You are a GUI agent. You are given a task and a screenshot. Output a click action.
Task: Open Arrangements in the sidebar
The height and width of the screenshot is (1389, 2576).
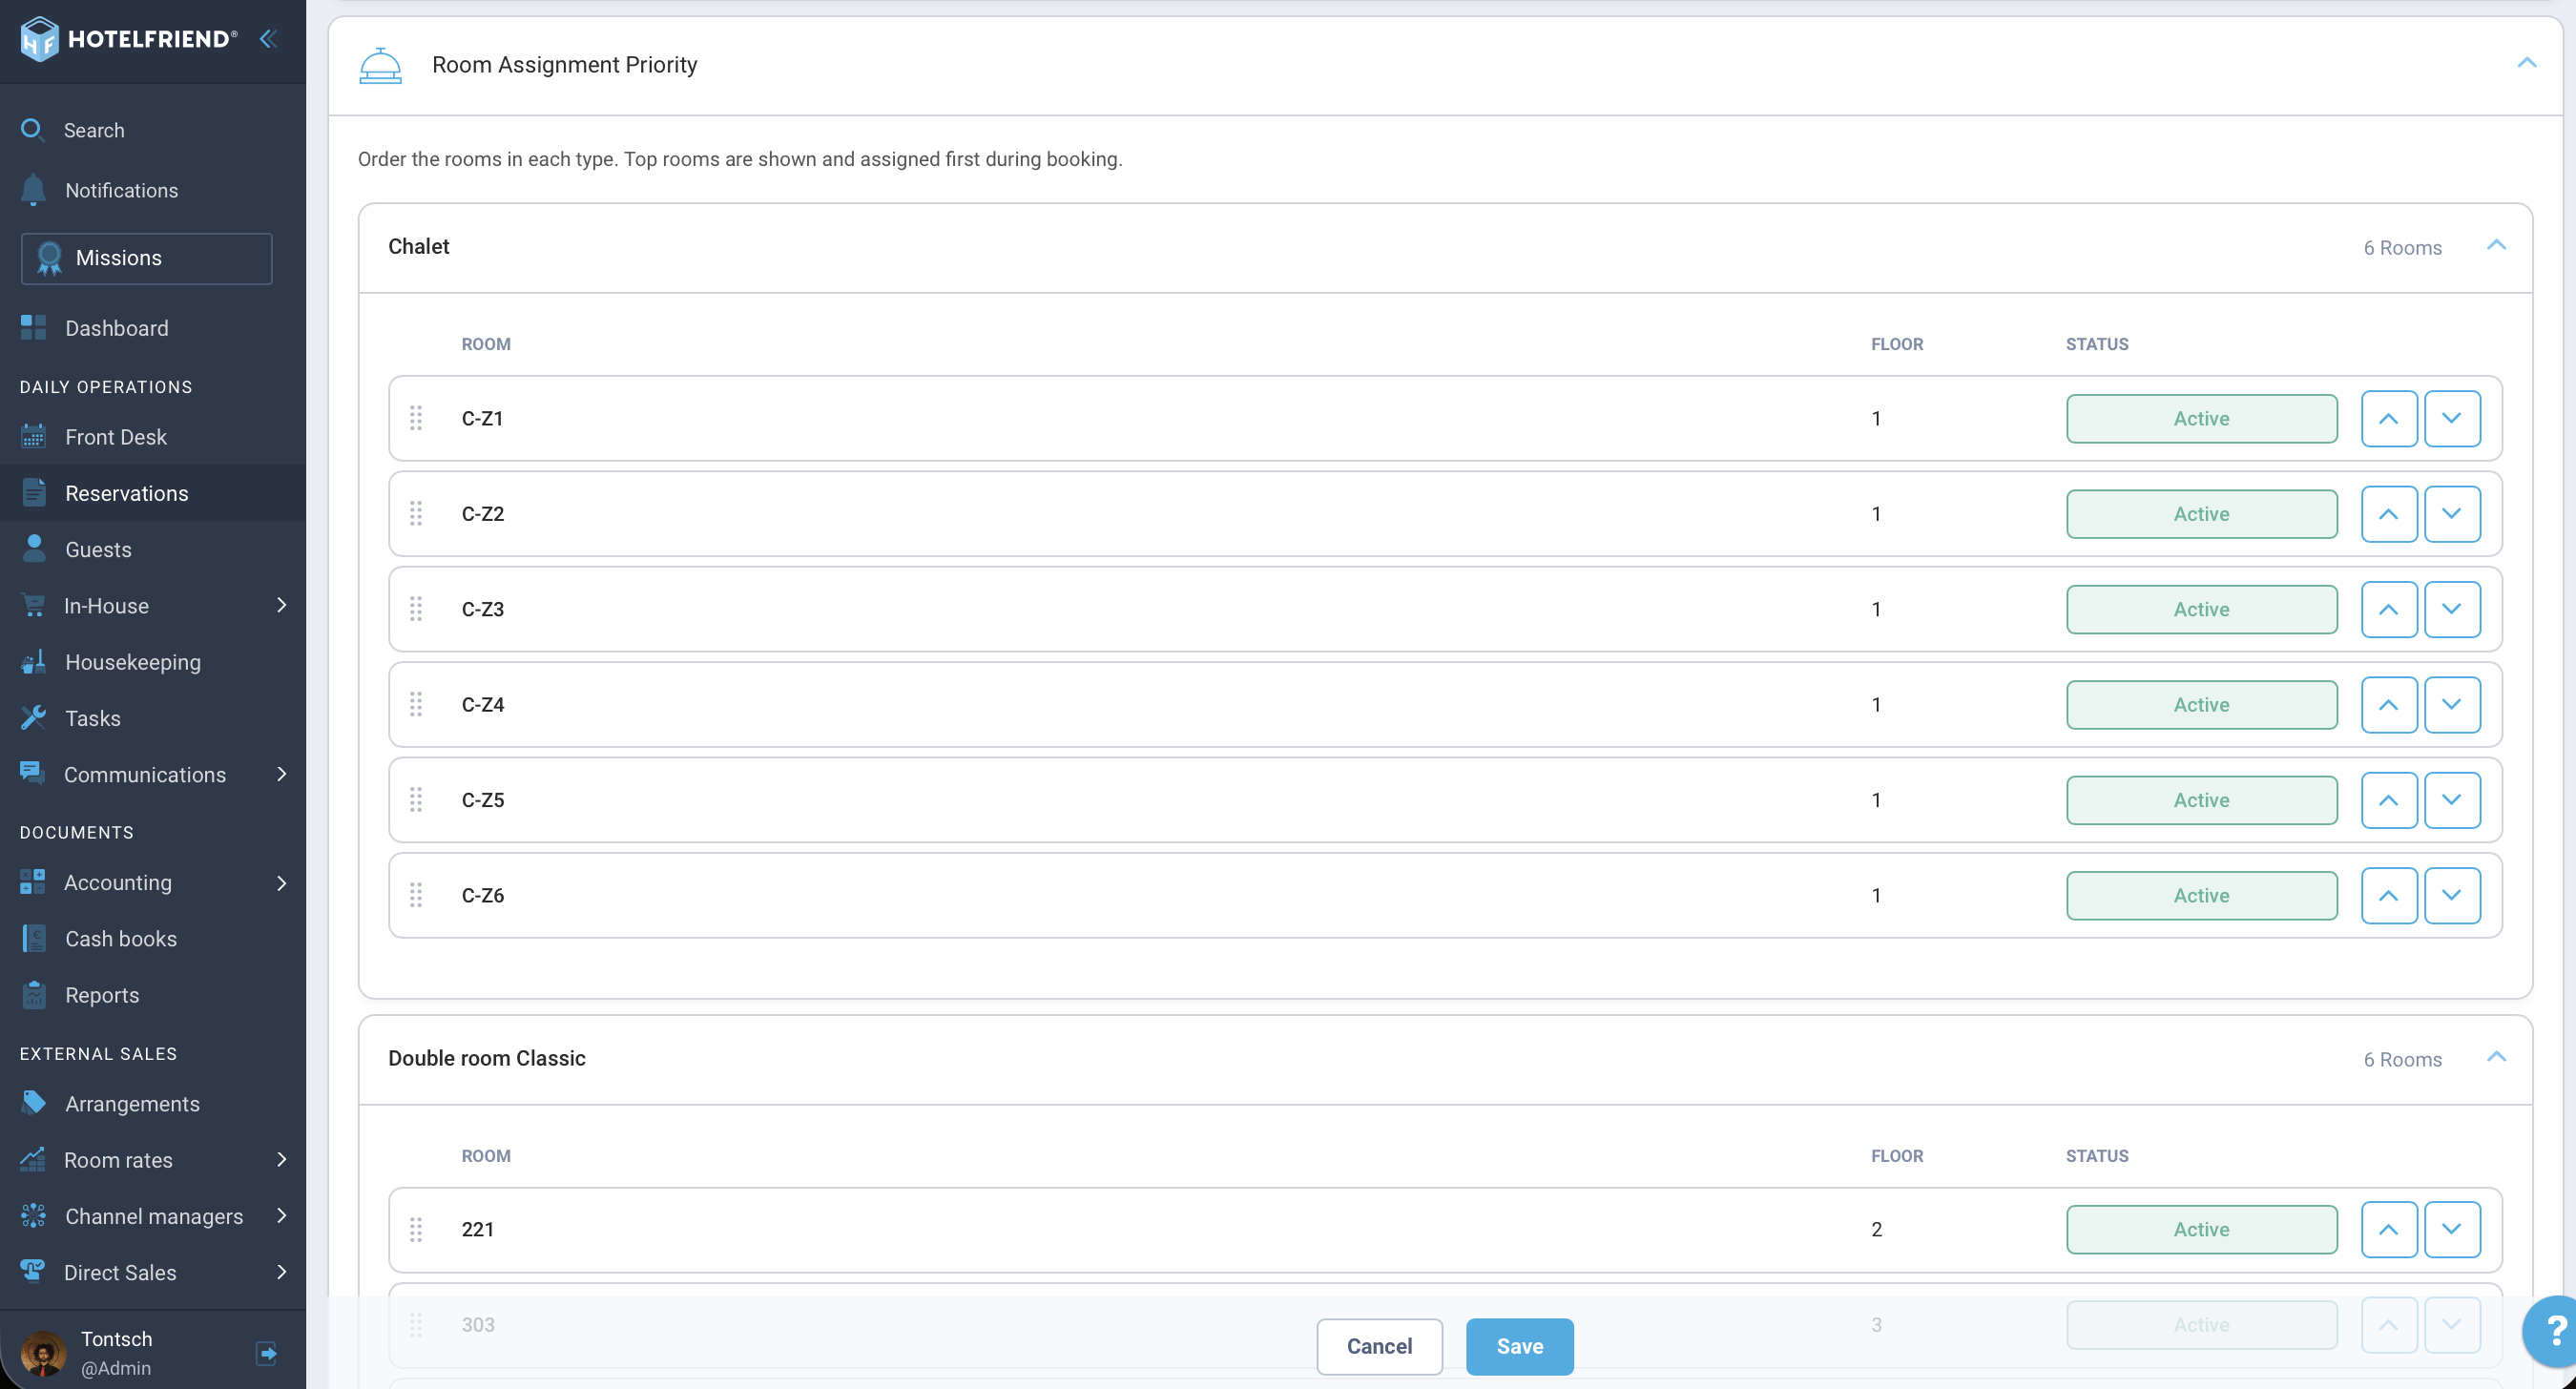(153, 1103)
